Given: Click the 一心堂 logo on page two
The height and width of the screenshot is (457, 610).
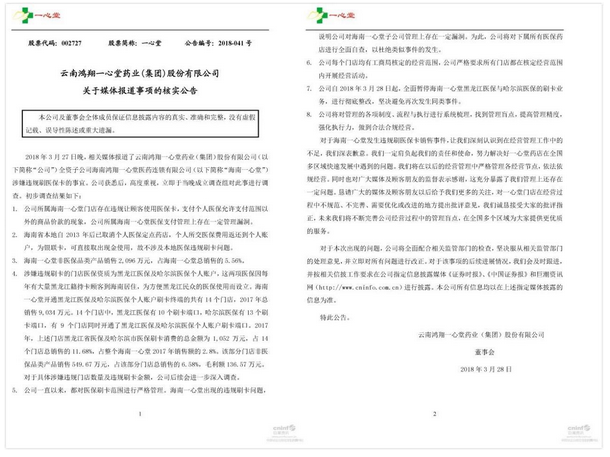Looking at the screenshot, I should [331, 16].
